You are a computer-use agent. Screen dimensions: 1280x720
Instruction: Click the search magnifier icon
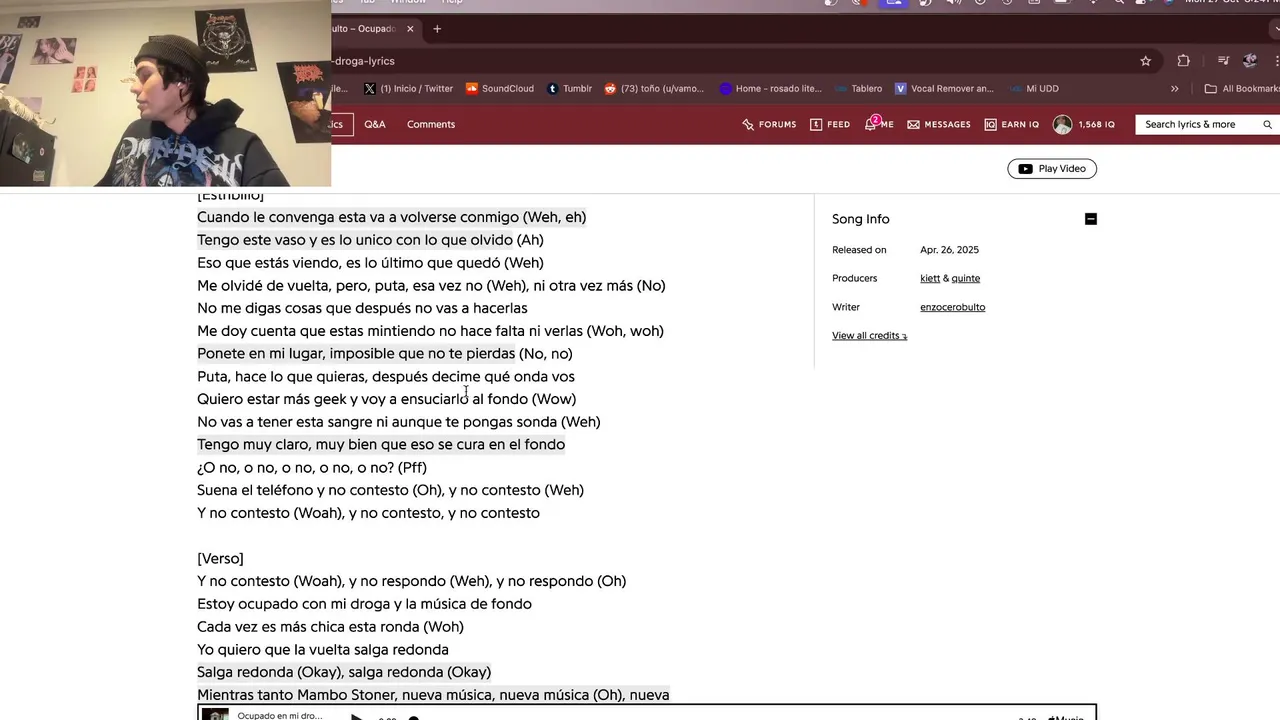click(x=1268, y=125)
